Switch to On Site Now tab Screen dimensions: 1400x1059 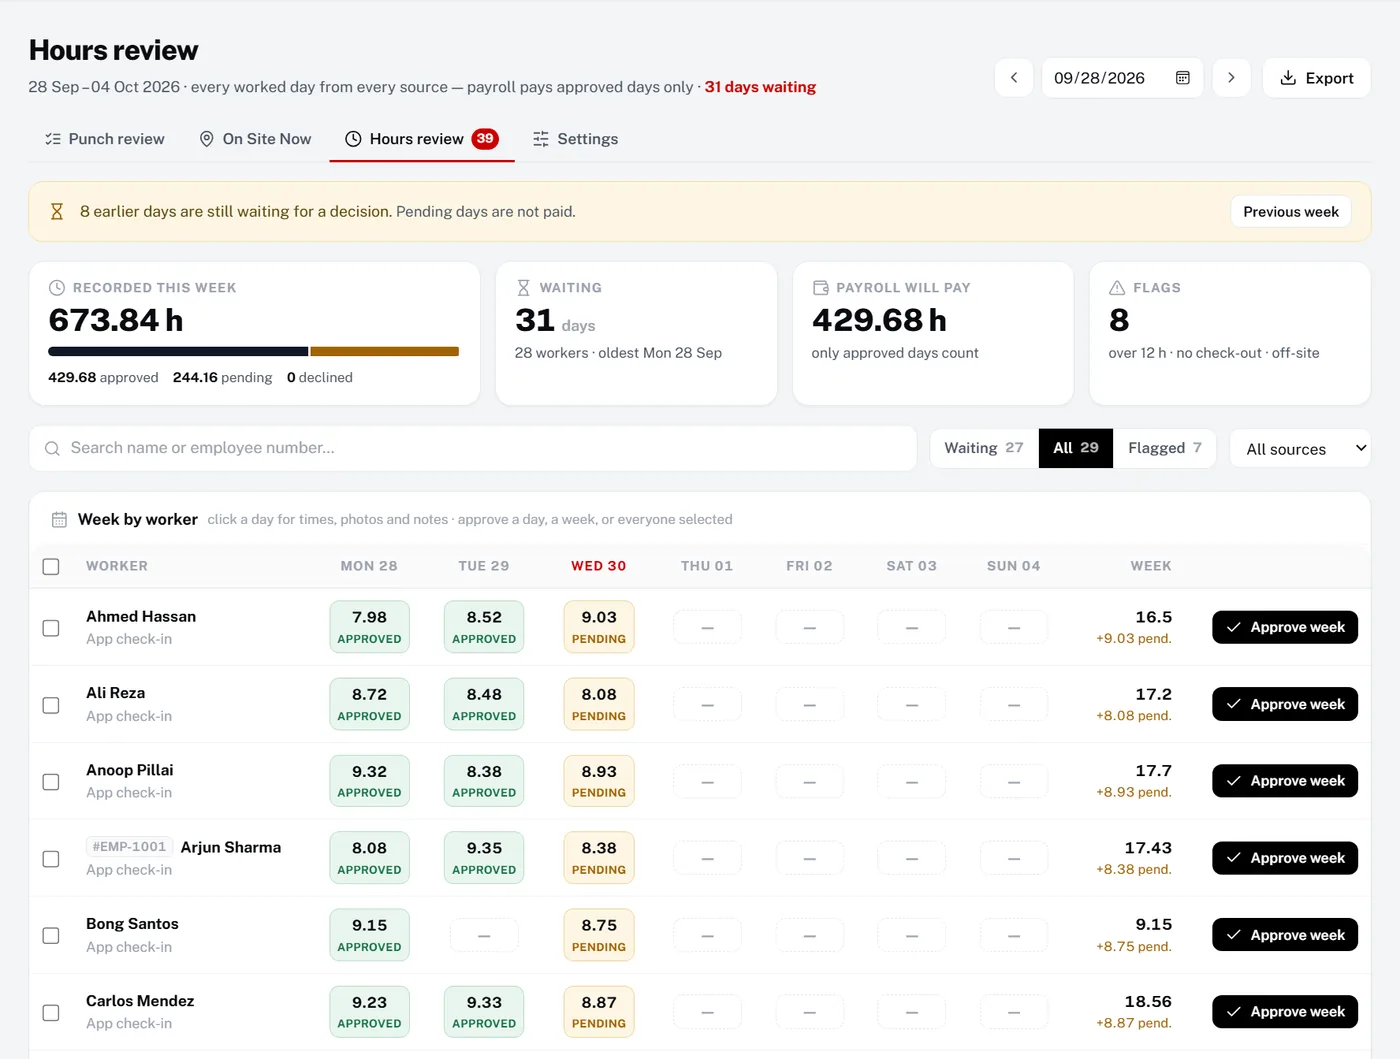point(255,139)
